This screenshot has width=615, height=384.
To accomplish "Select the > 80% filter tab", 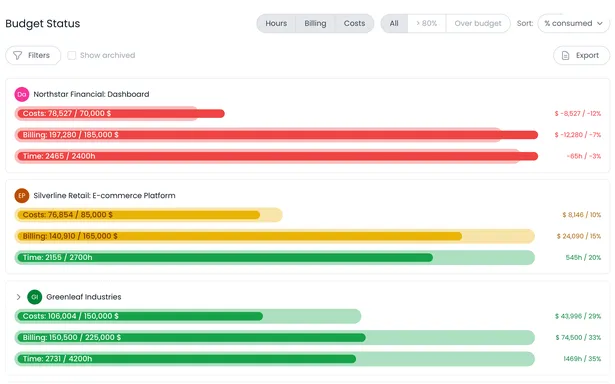I will pyautogui.click(x=427, y=24).
